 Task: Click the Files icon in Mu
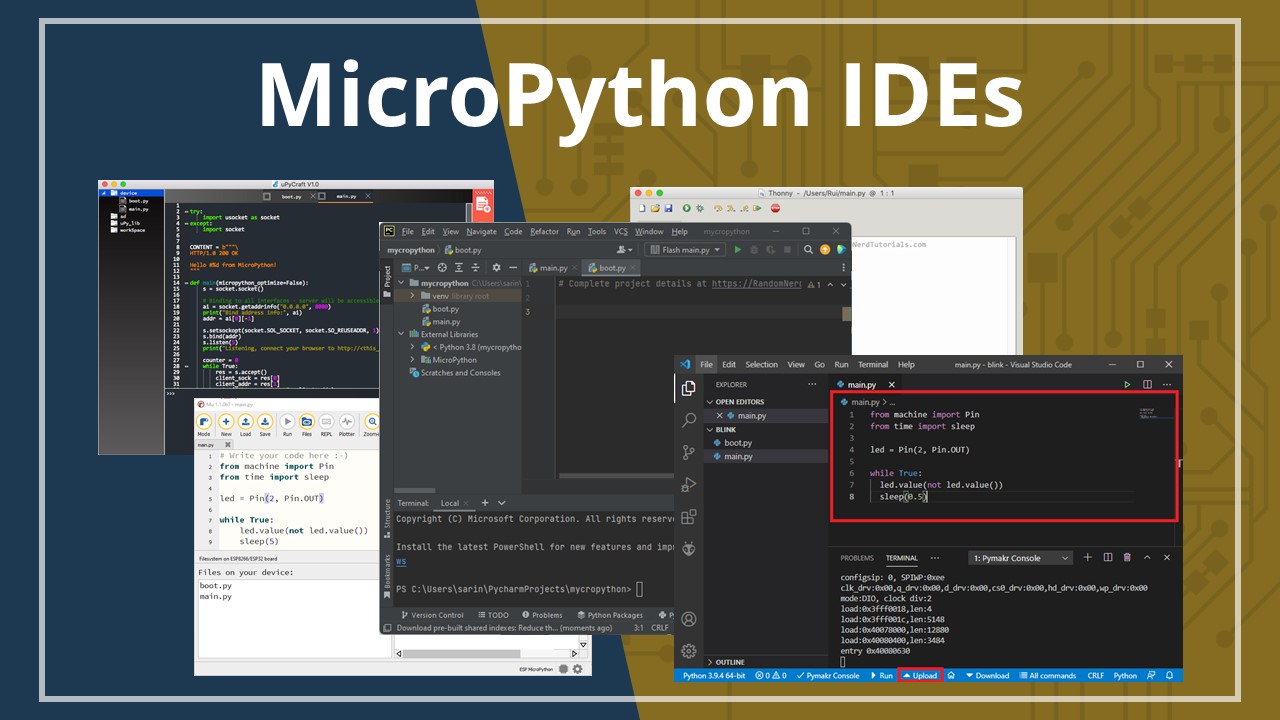(307, 422)
